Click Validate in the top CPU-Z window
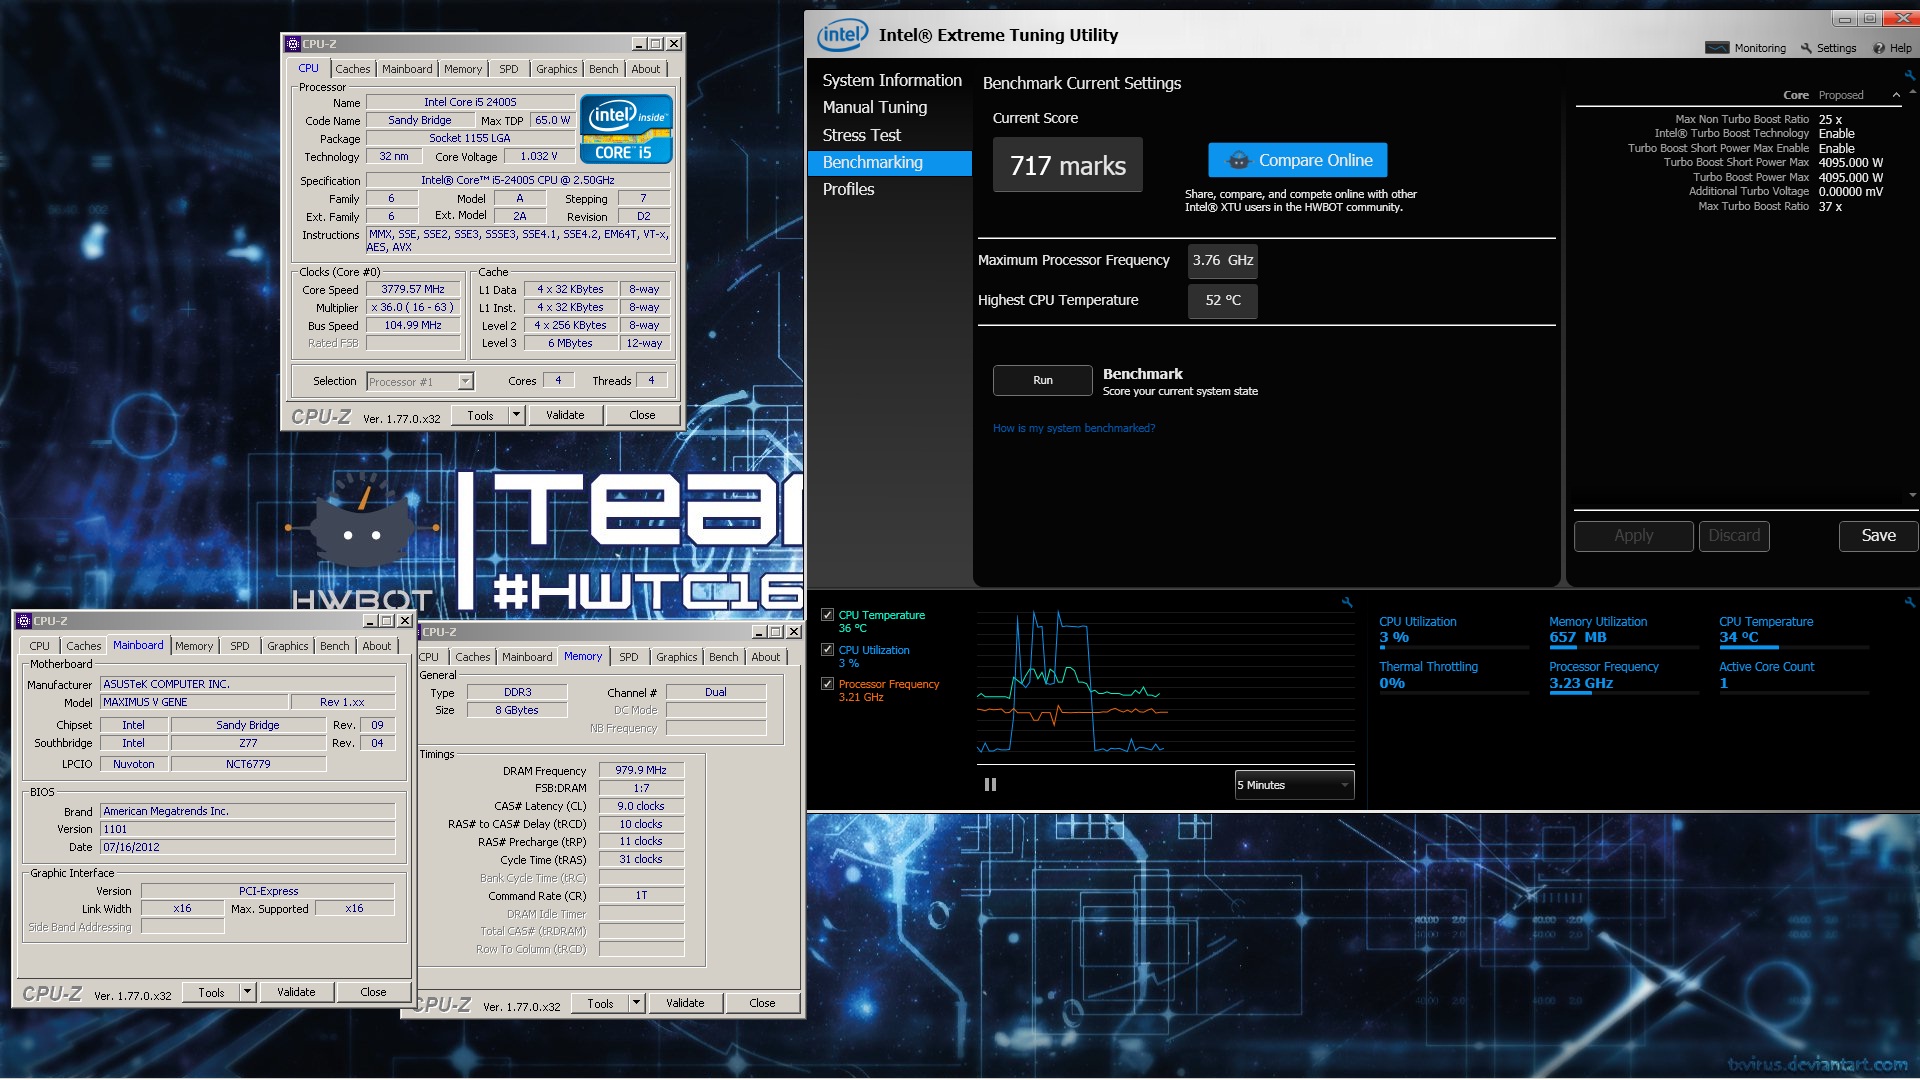Screen dimensions: 1920x1080 (565, 415)
